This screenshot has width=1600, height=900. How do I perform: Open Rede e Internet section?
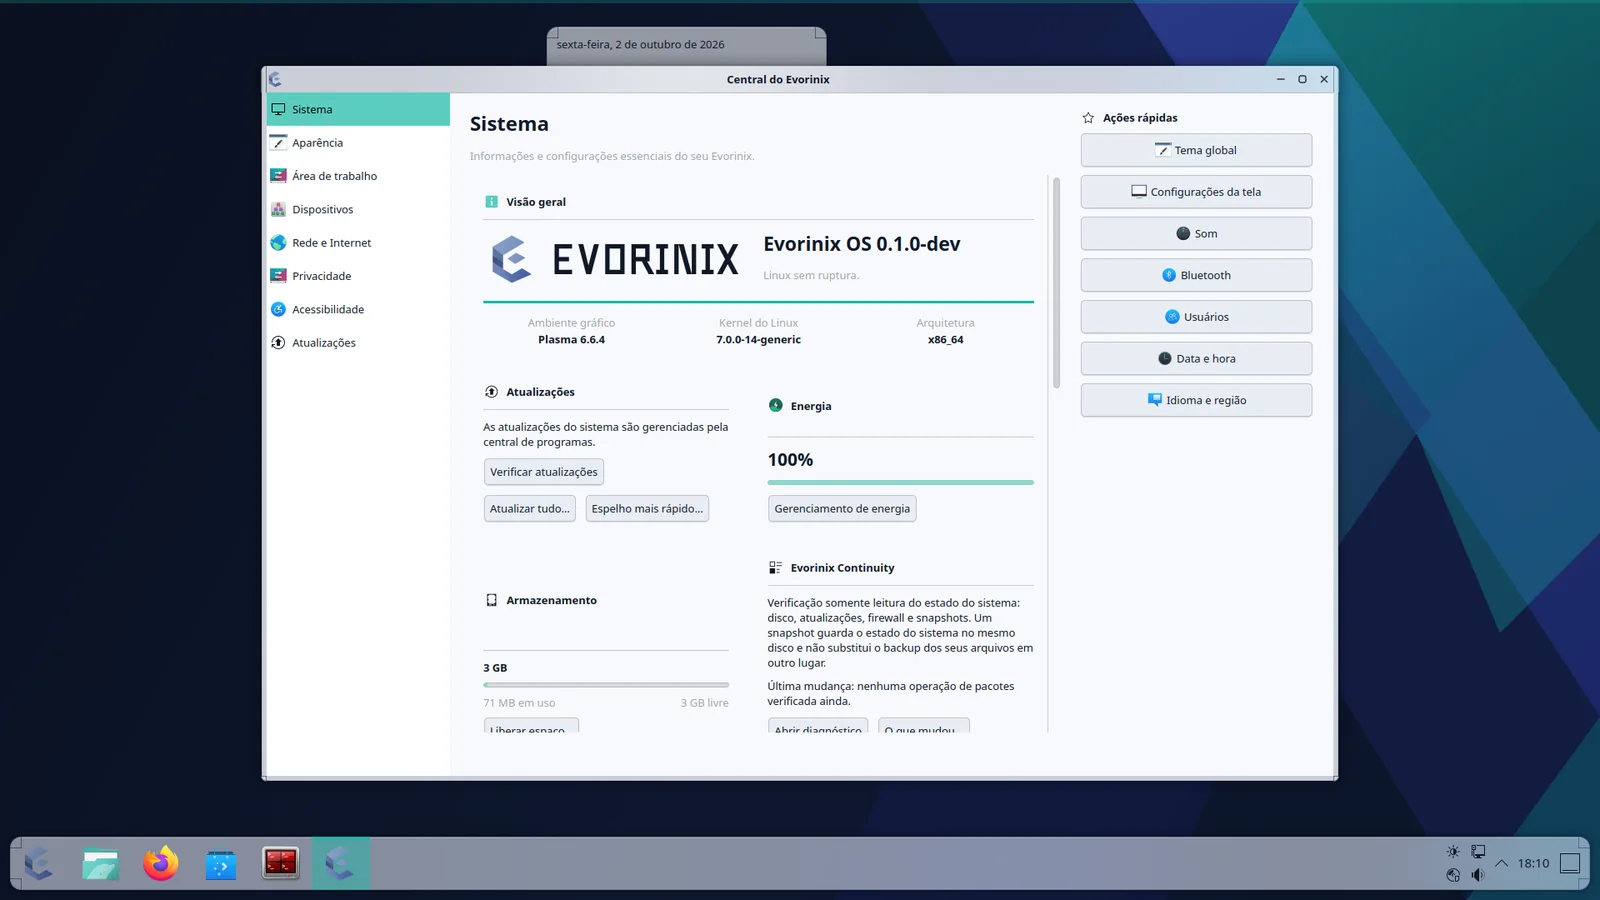(358, 243)
